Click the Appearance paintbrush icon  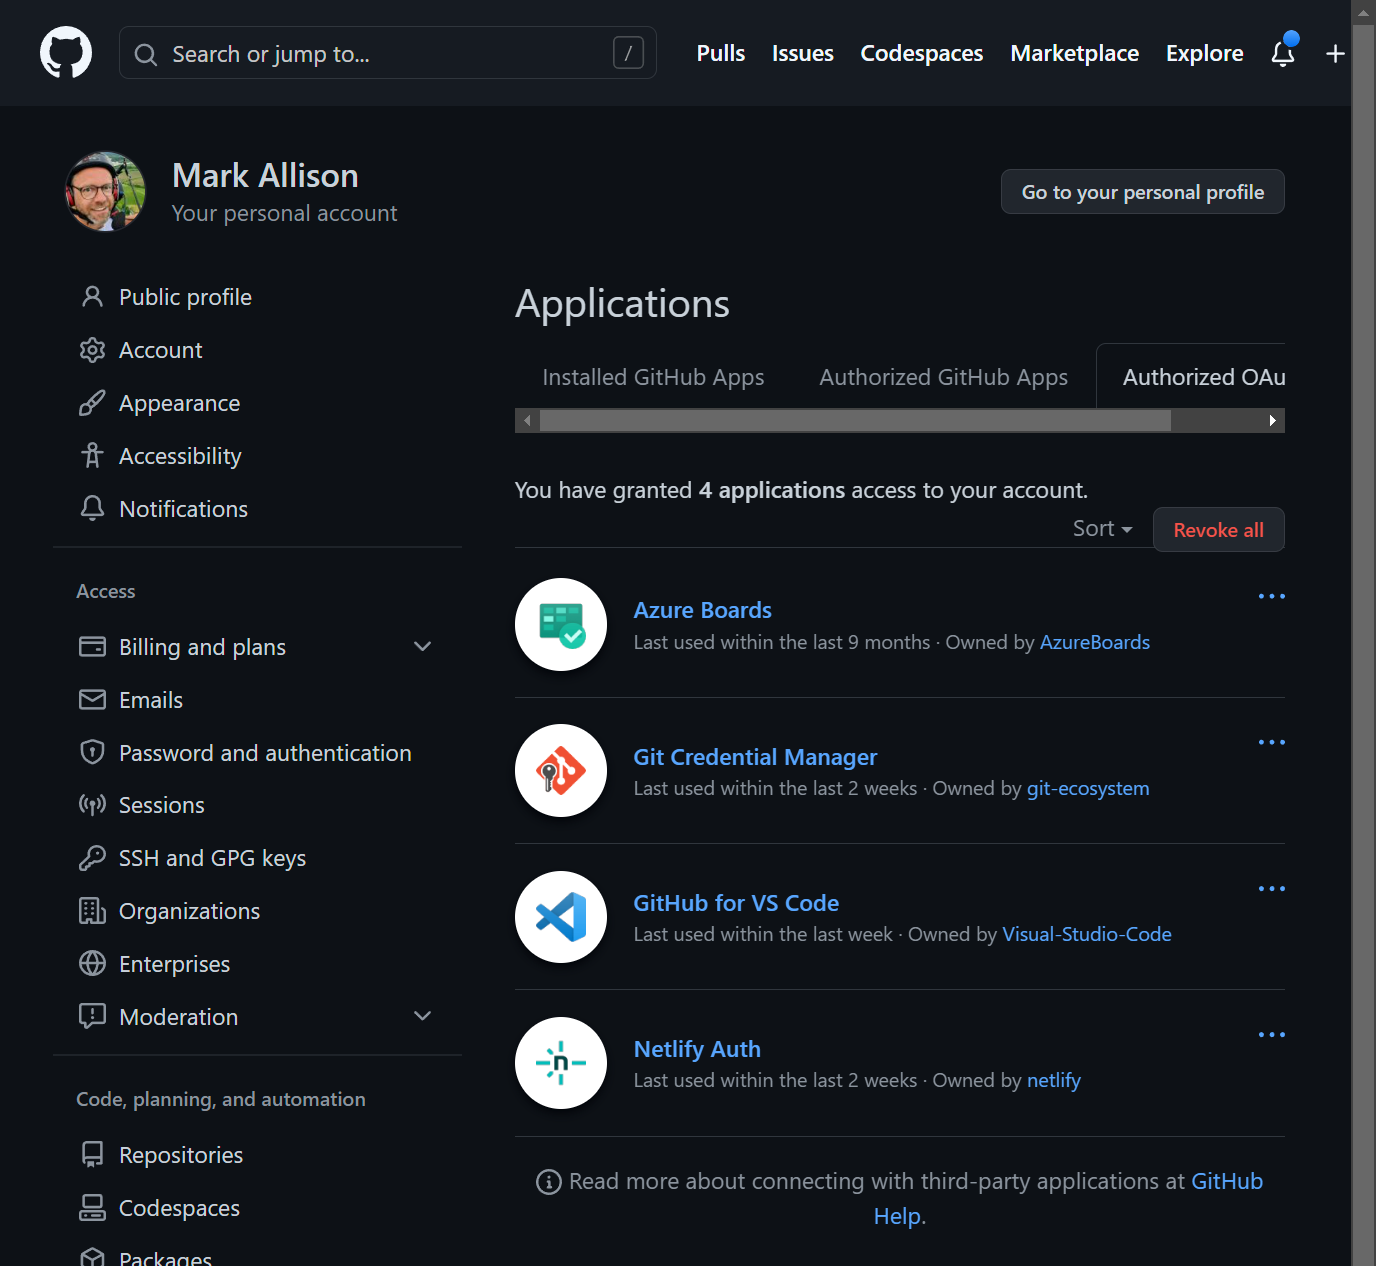92,403
